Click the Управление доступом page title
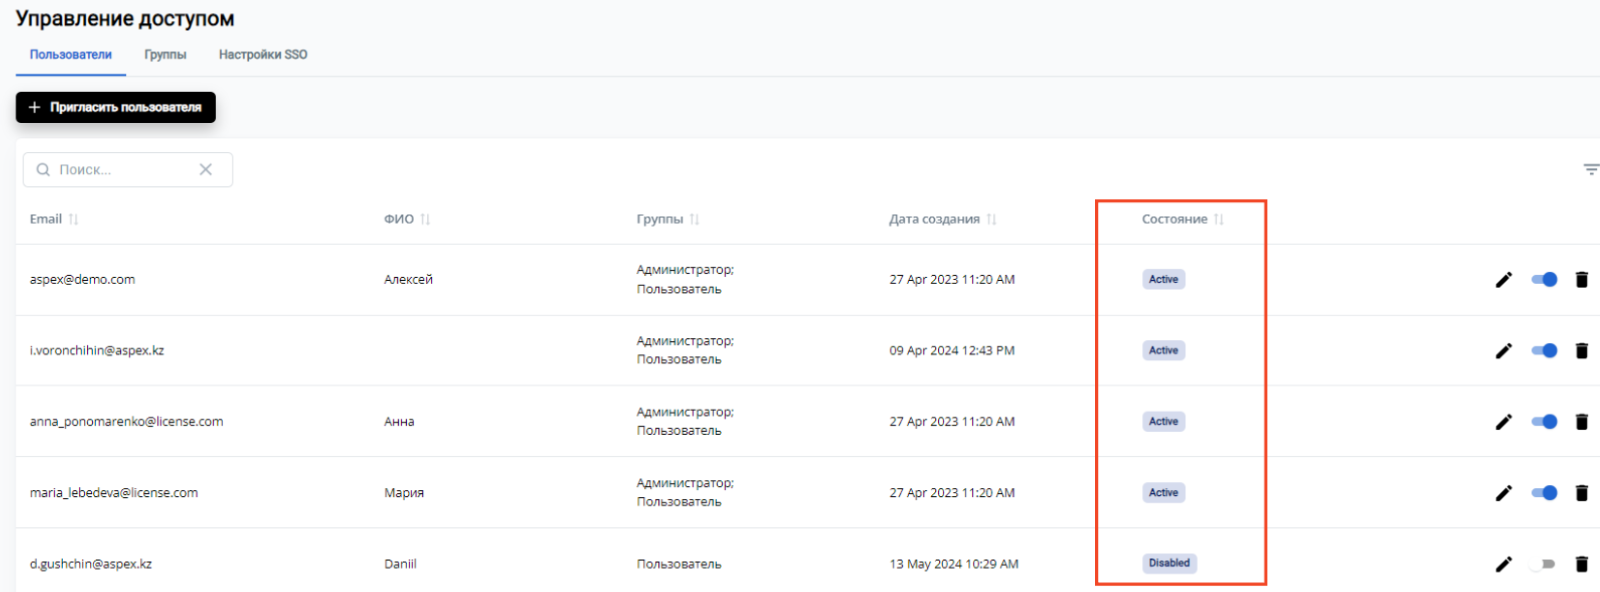Screen dimensions: 1600x592 coord(125,18)
